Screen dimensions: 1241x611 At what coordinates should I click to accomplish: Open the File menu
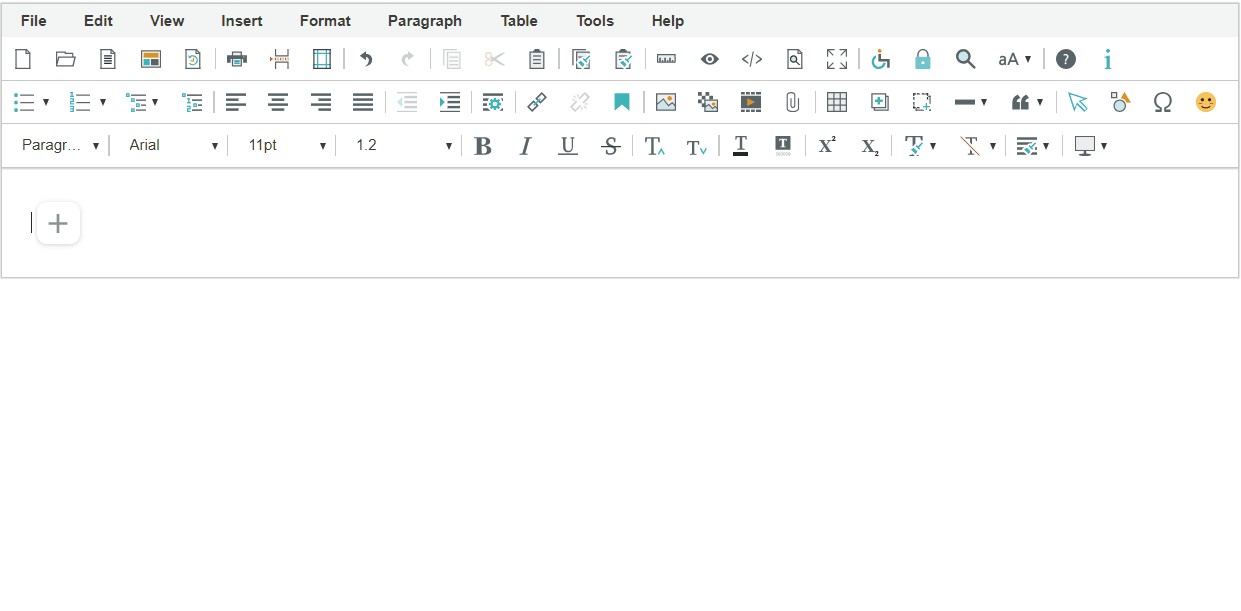click(x=33, y=21)
